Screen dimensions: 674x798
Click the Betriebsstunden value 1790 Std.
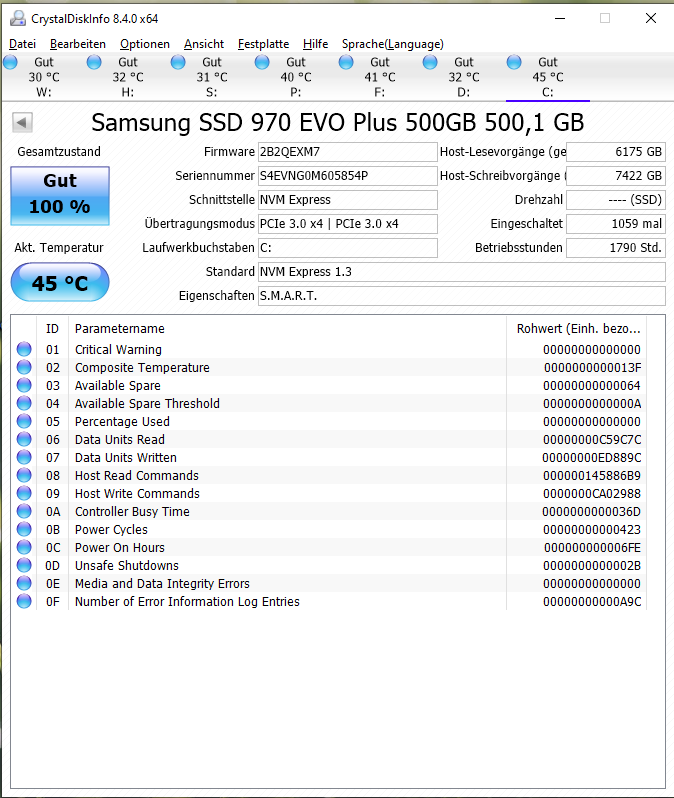(616, 248)
